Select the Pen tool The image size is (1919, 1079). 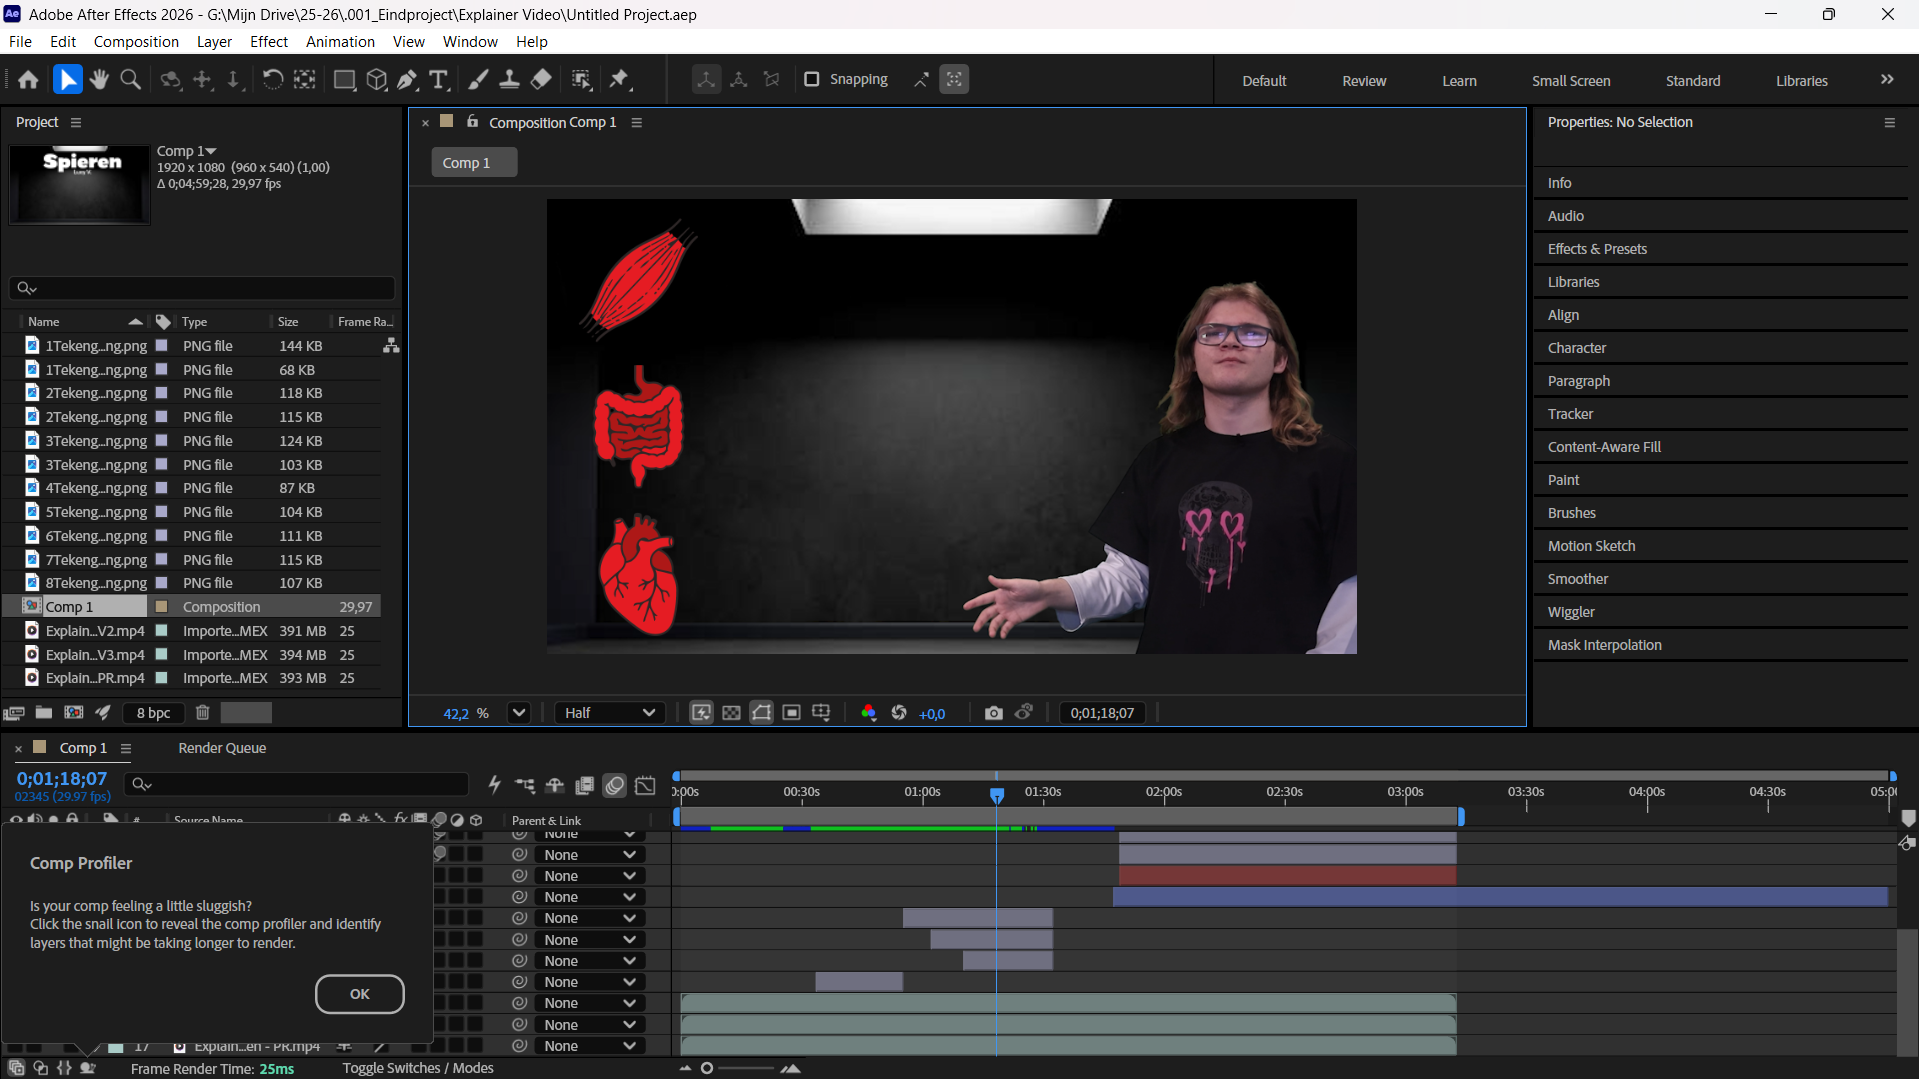(x=407, y=80)
